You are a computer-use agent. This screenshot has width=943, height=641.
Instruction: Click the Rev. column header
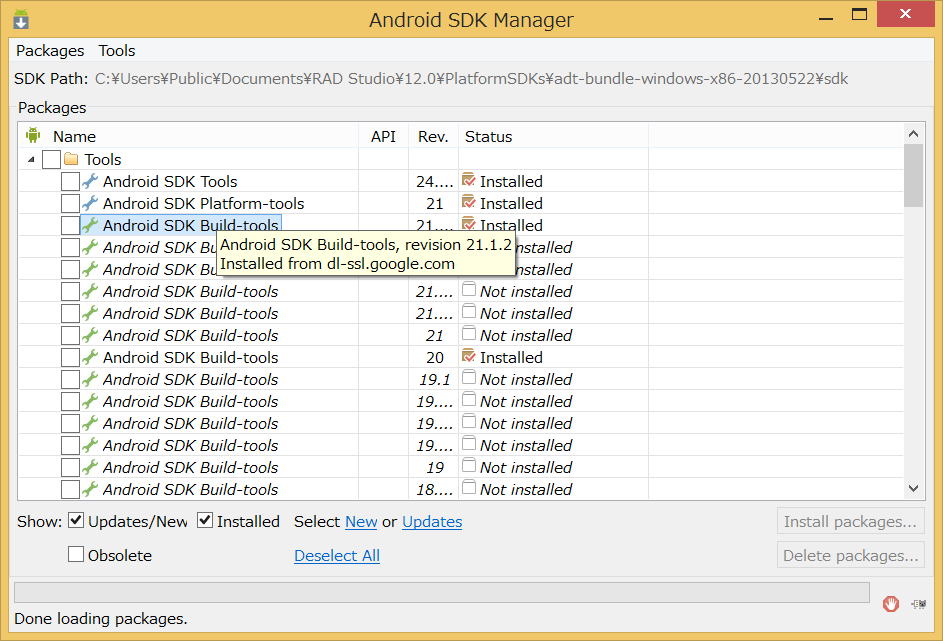(x=433, y=136)
